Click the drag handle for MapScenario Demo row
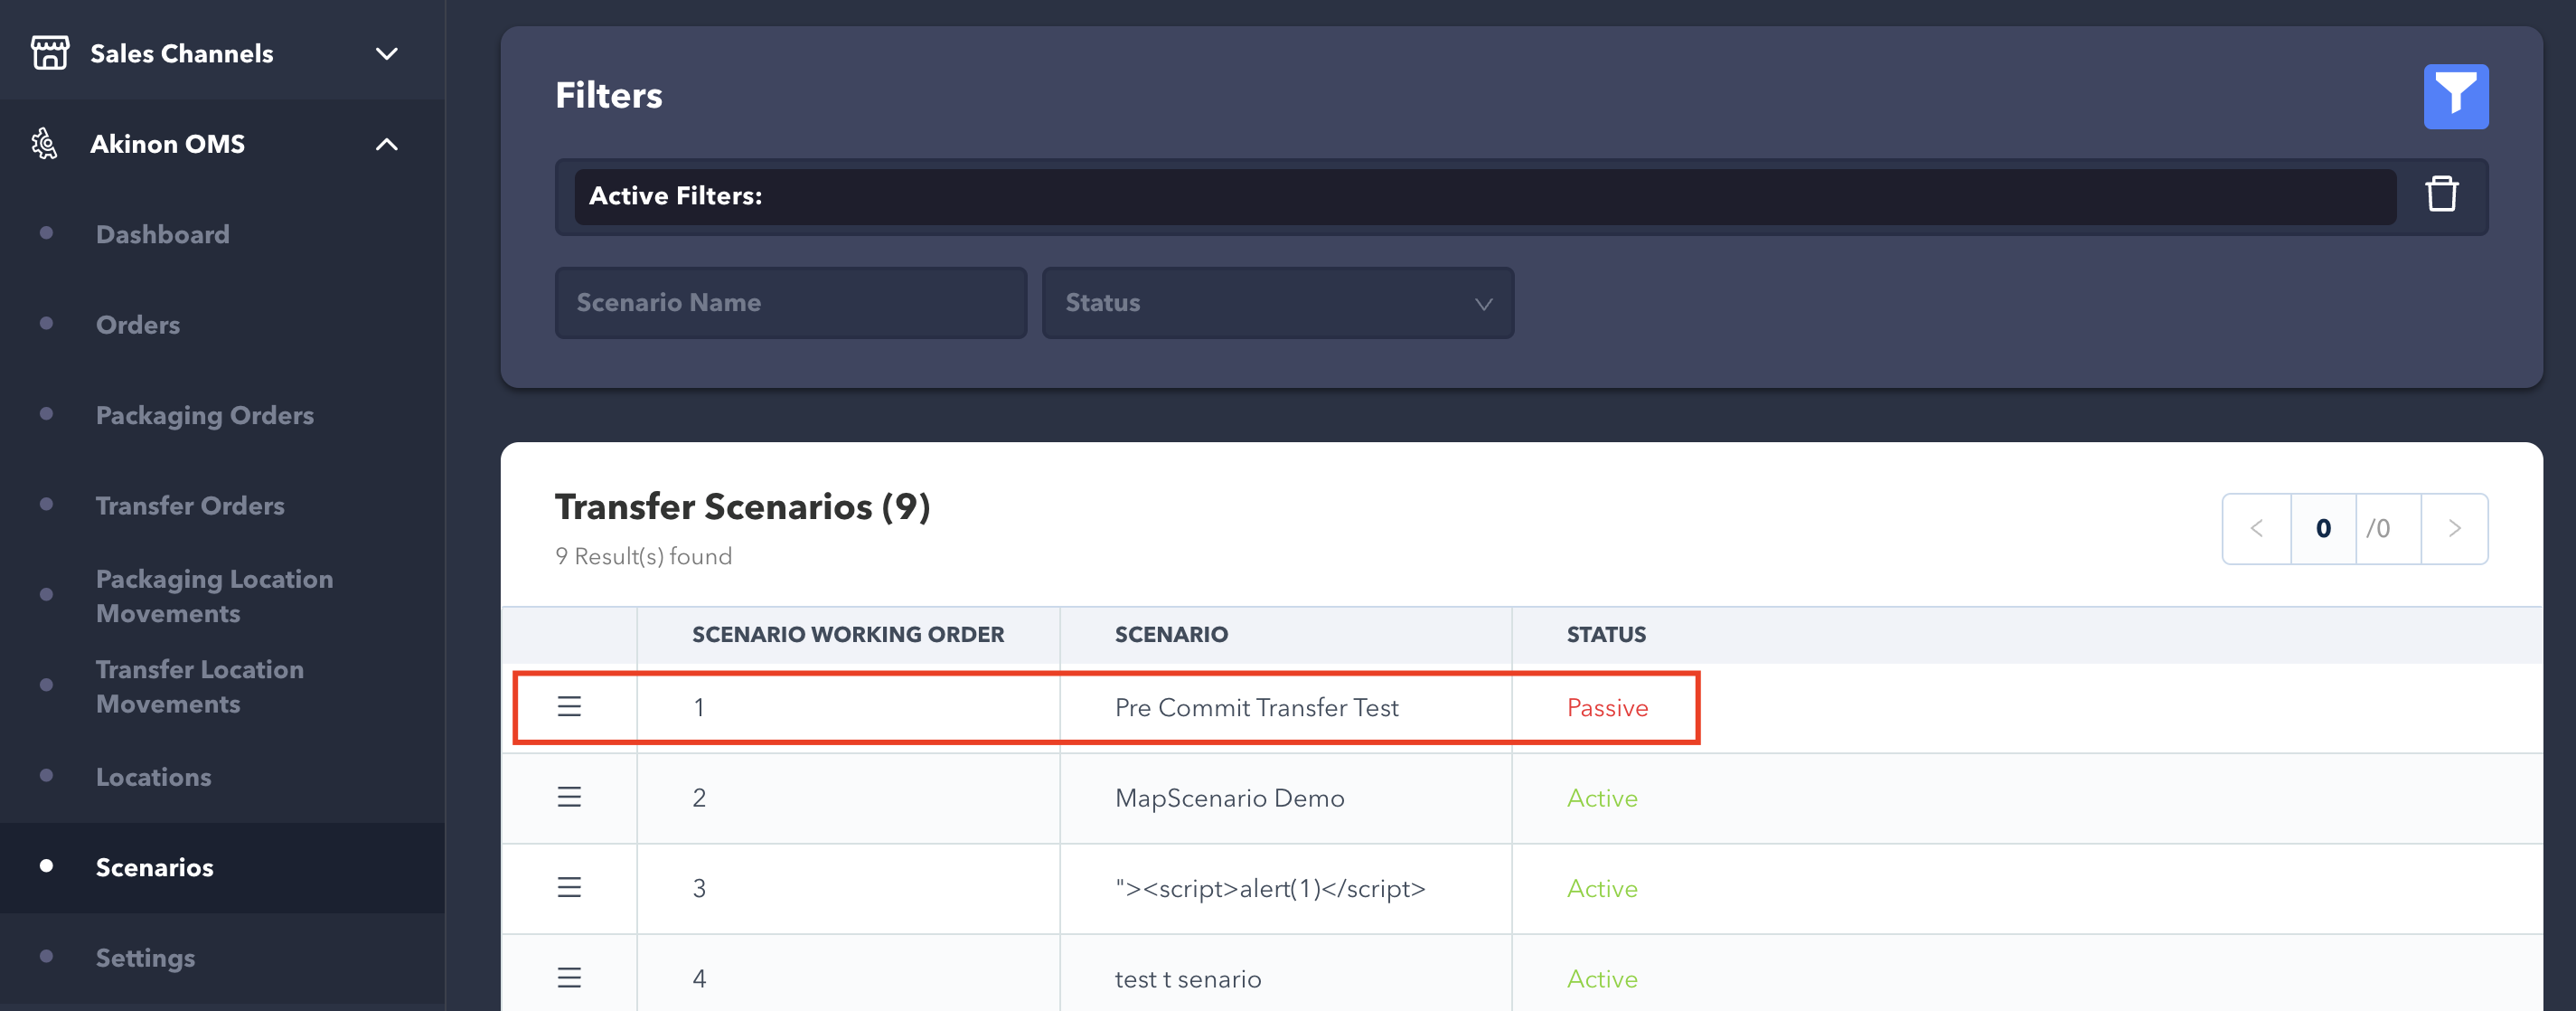 tap(569, 797)
